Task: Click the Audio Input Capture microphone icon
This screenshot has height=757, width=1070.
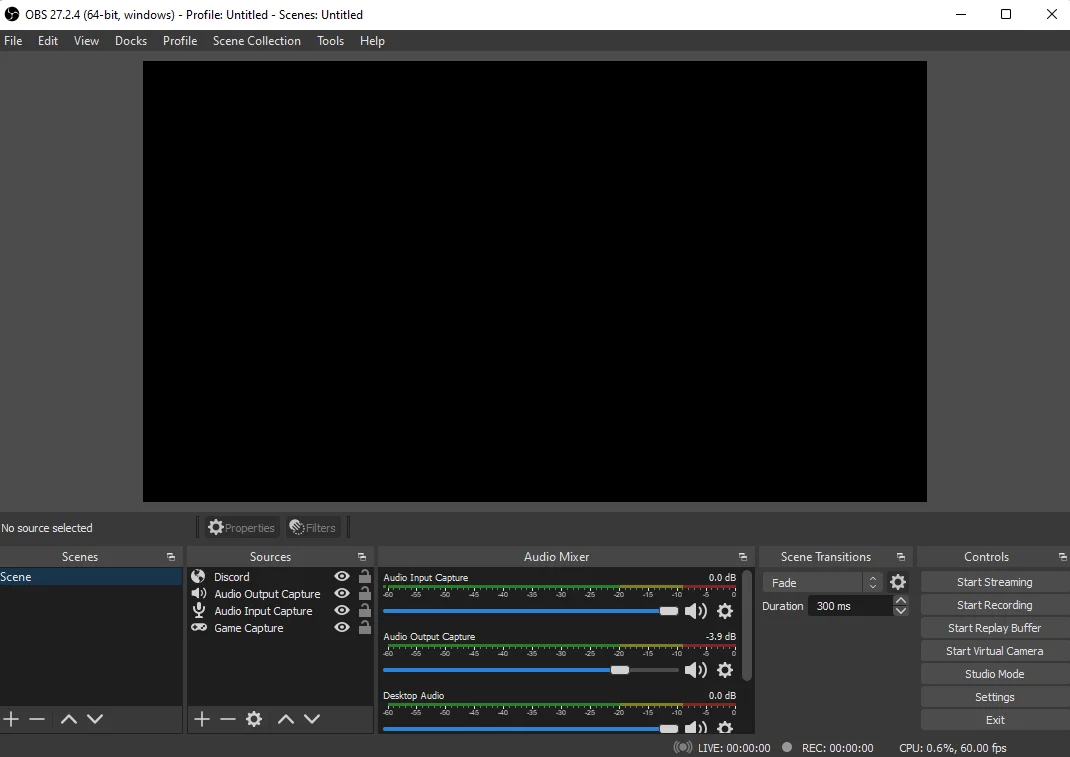Action: pos(199,611)
